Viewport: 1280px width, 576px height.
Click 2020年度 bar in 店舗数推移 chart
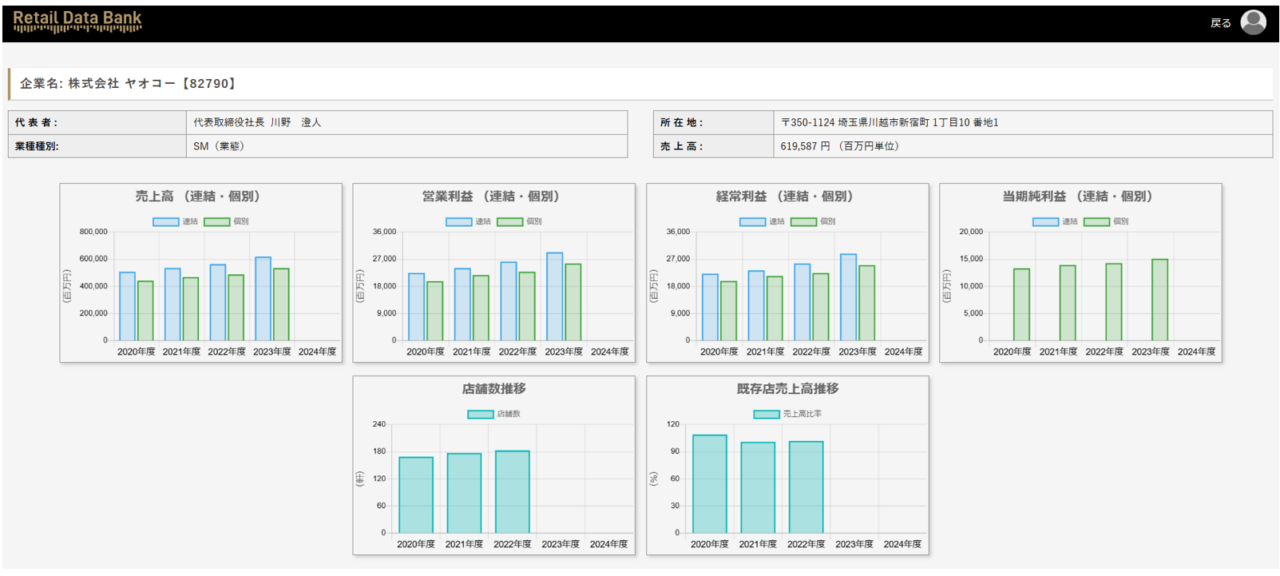[416, 495]
